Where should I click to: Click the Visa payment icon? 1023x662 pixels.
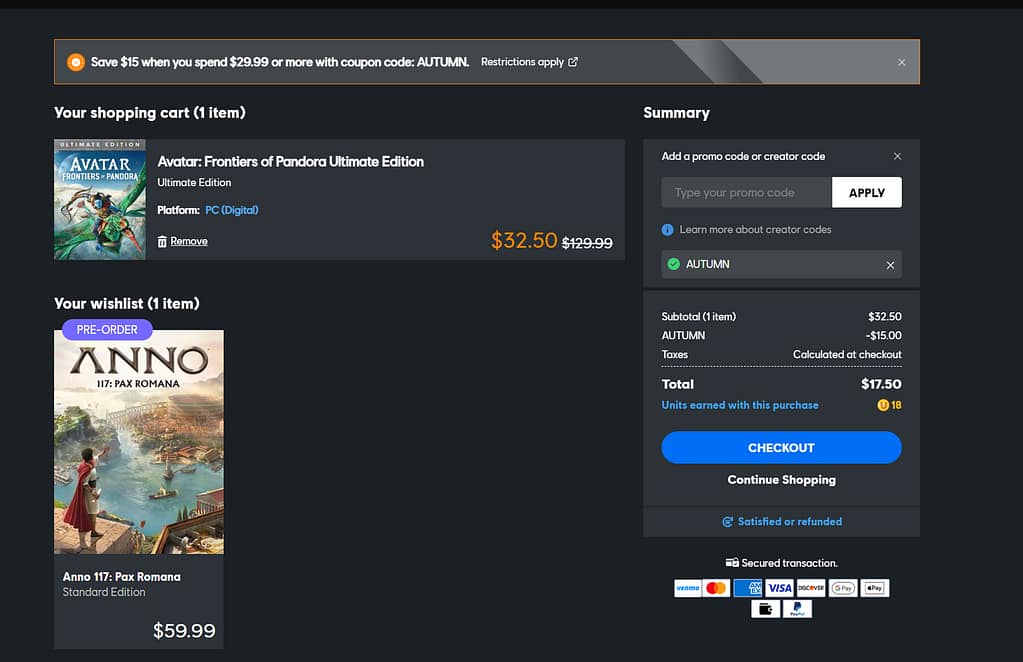[779, 588]
